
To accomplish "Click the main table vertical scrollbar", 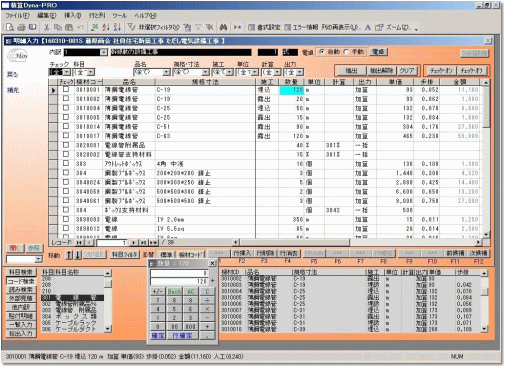I will [486, 158].
